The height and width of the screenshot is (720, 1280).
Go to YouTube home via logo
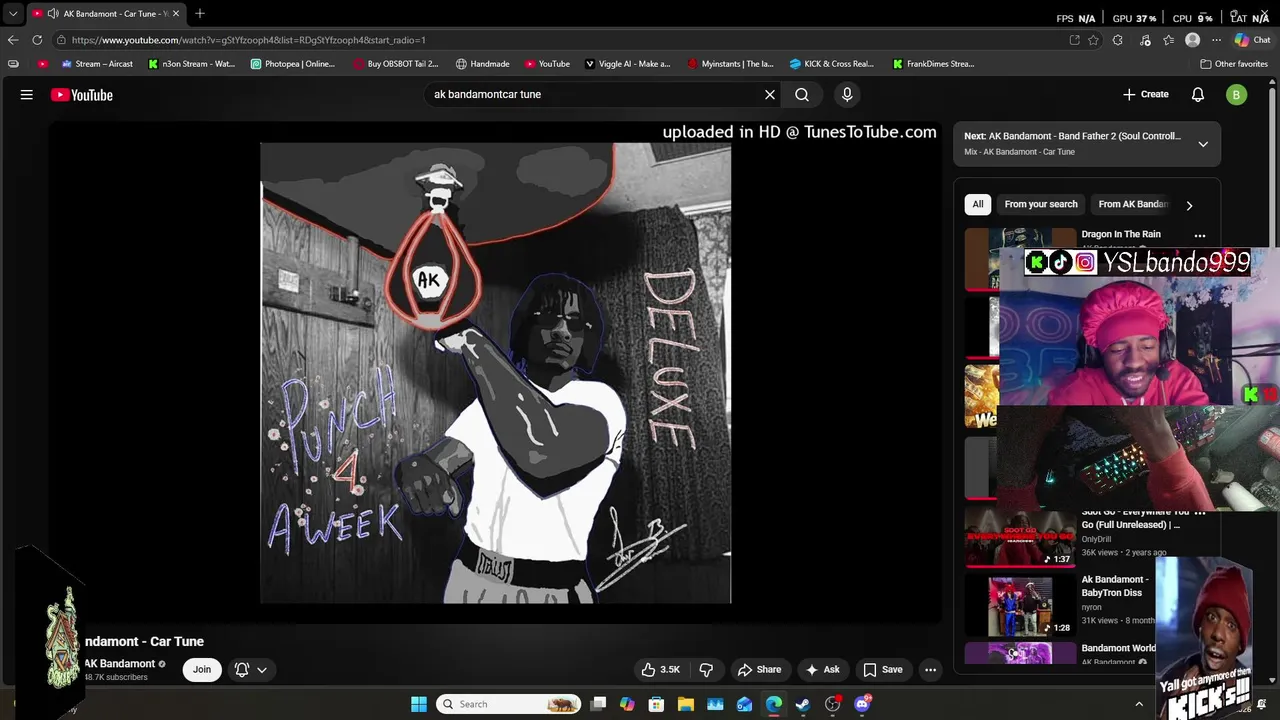pyautogui.click(x=82, y=95)
